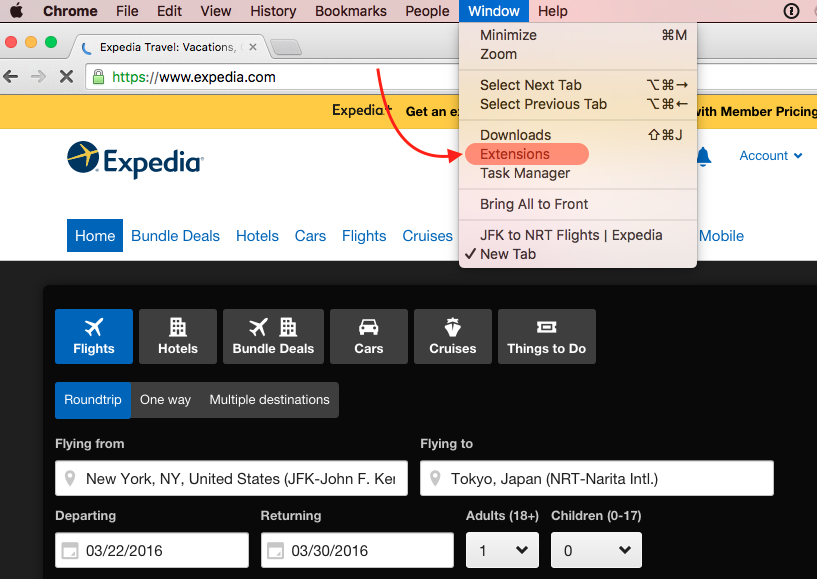Choose Zoom from the Window menu
This screenshot has height=579, width=817.
[578, 54]
